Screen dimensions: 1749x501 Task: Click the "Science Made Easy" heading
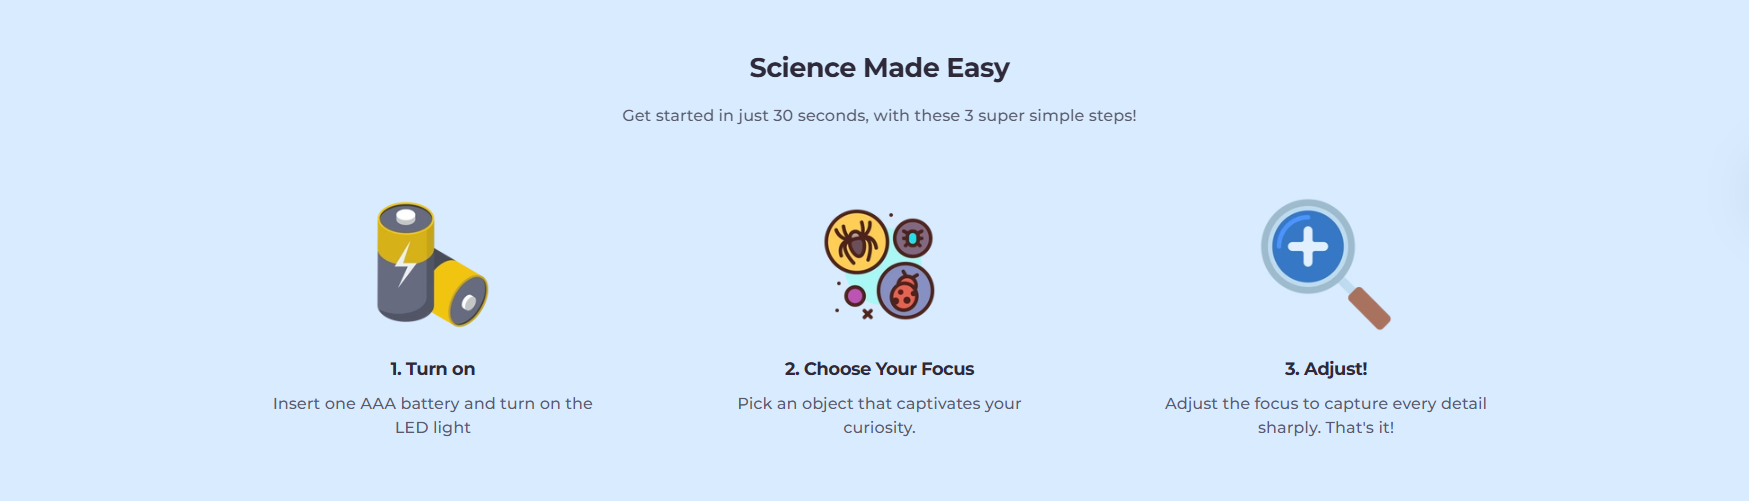coord(879,68)
